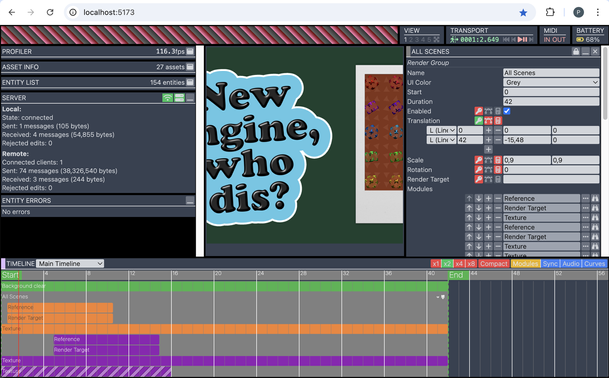
Task: Click binoculars icon beside first Reference module
Action: tap(595, 199)
